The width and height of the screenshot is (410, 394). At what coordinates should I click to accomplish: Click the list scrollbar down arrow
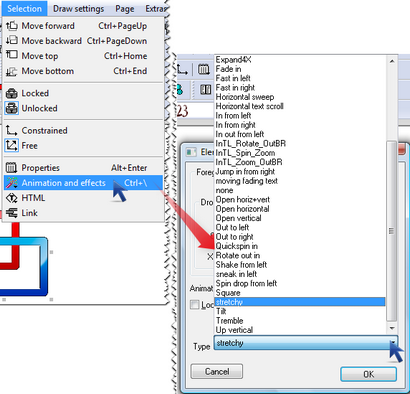392,328
